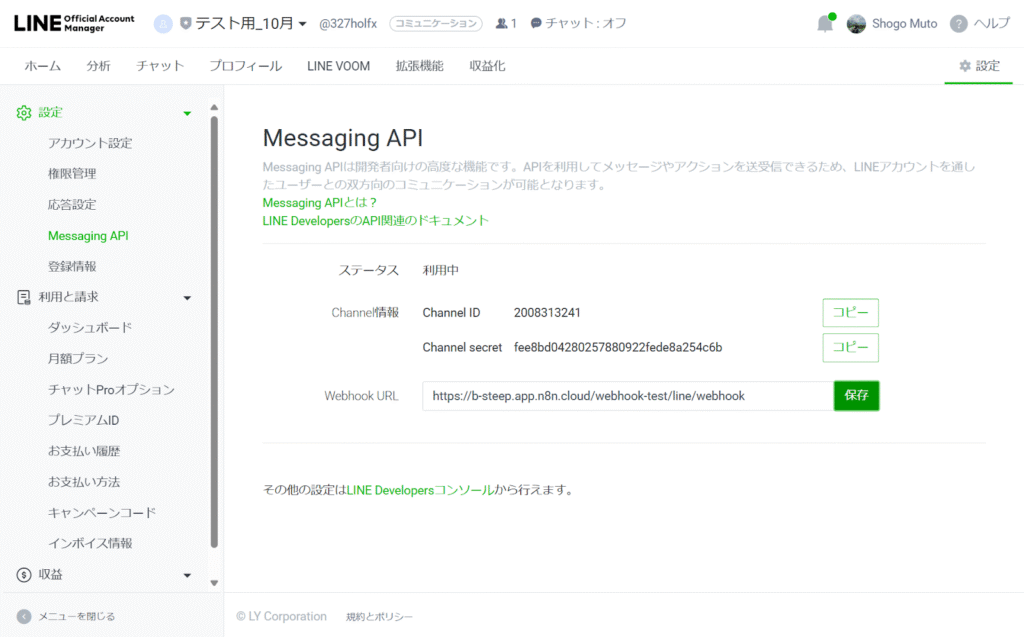Collapse the 利用と請求 sidebar section
The height and width of the screenshot is (637, 1024).
pyautogui.click(x=187, y=297)
